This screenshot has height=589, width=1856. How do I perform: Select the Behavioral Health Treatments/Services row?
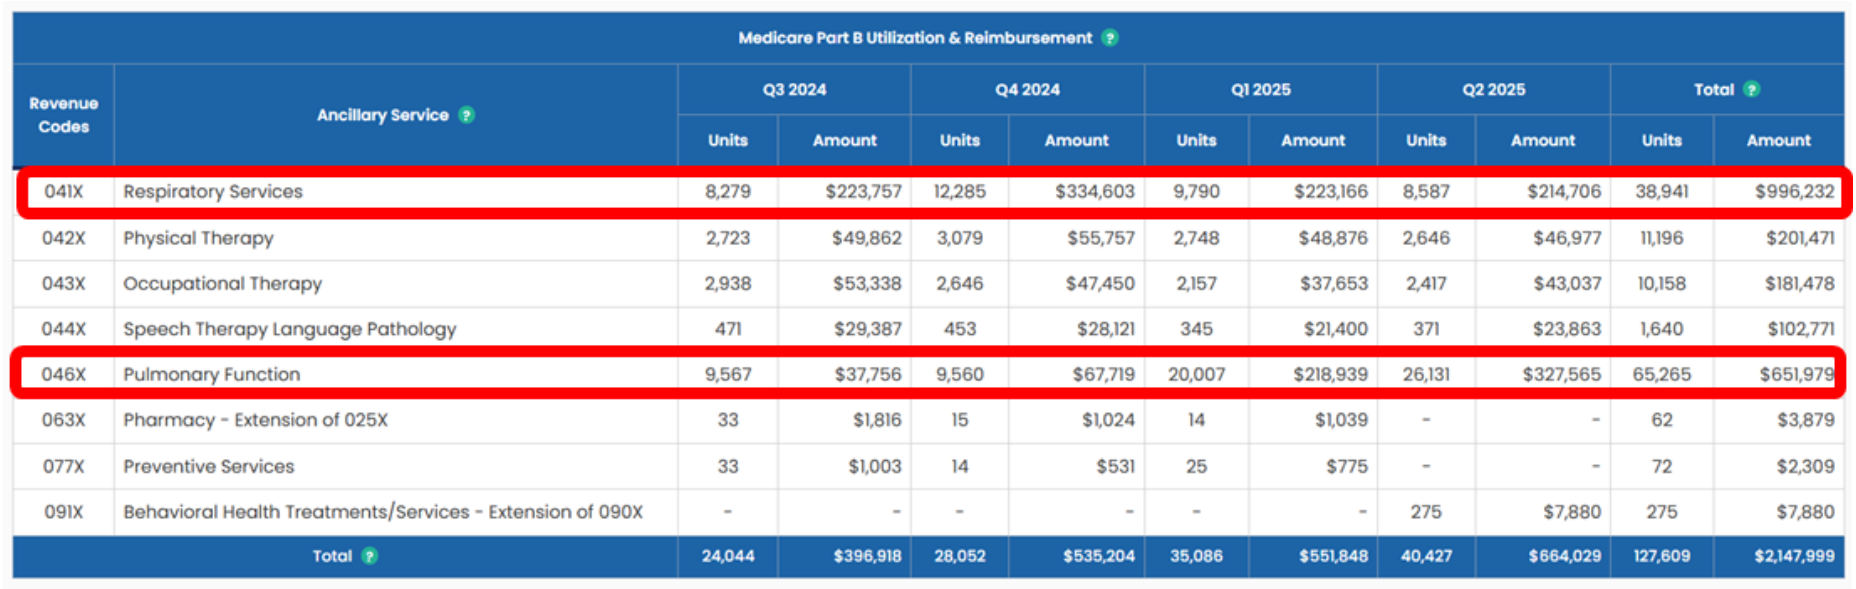383,512
